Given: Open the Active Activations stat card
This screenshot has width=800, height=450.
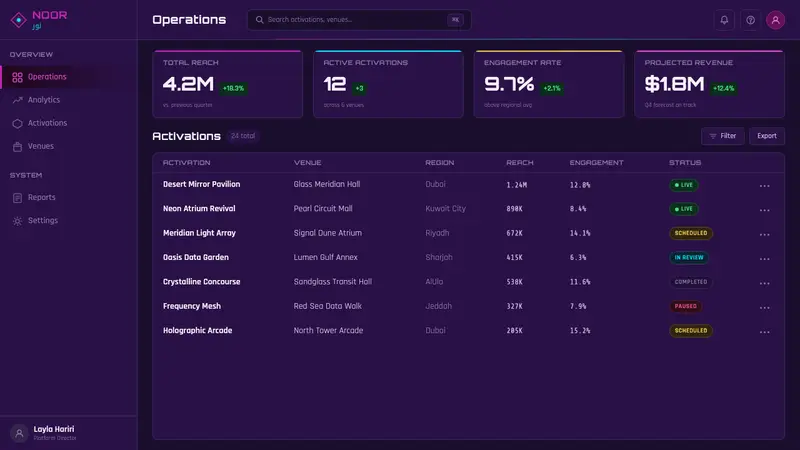Looking at the screenshot, I should click(x=388, y=84).
